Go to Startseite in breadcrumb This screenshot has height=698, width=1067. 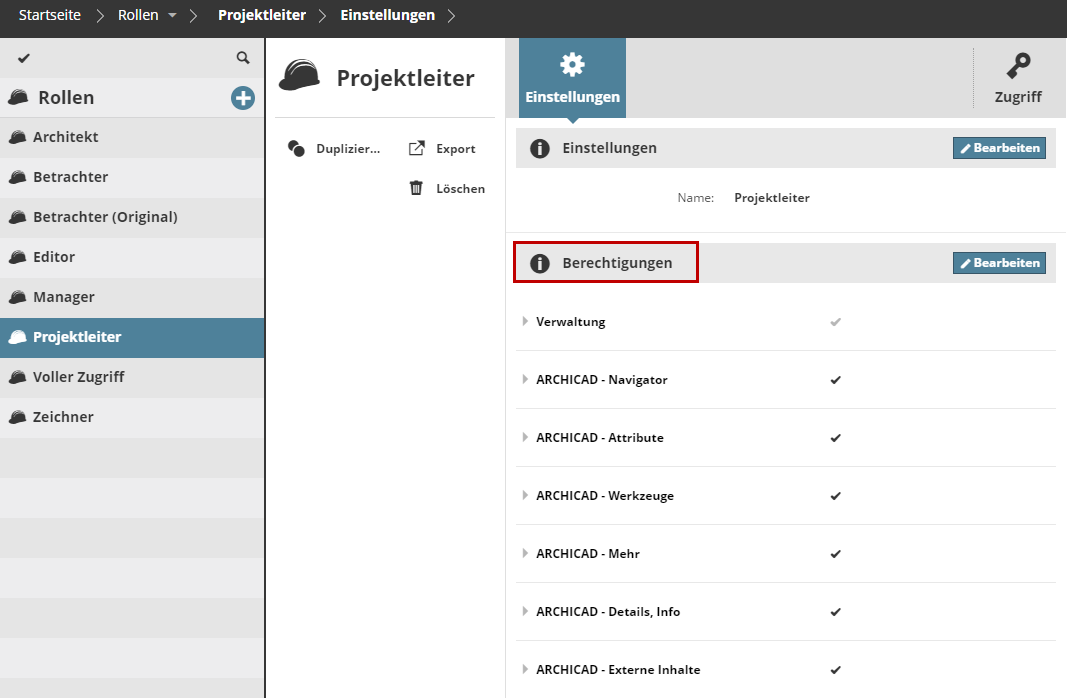coord(50,16)
